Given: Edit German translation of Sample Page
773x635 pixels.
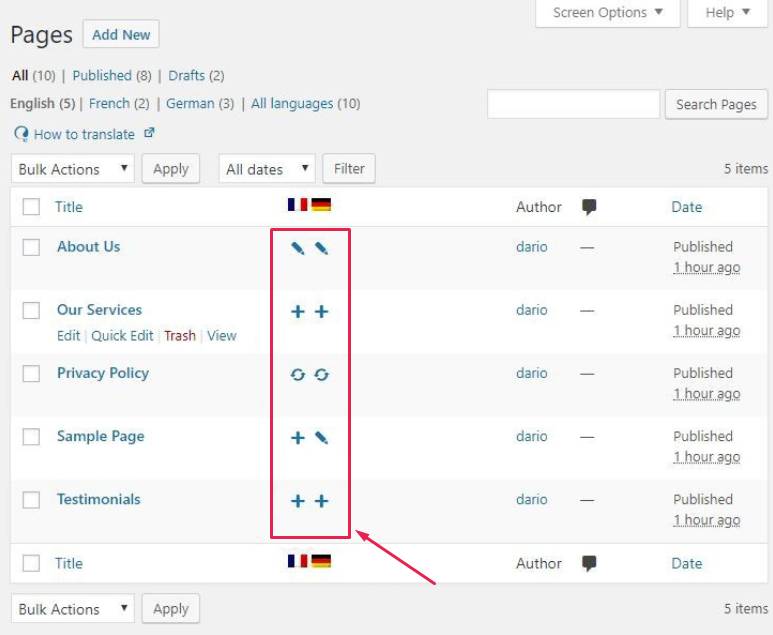Looking at the screenshot, I should (321, 437).
